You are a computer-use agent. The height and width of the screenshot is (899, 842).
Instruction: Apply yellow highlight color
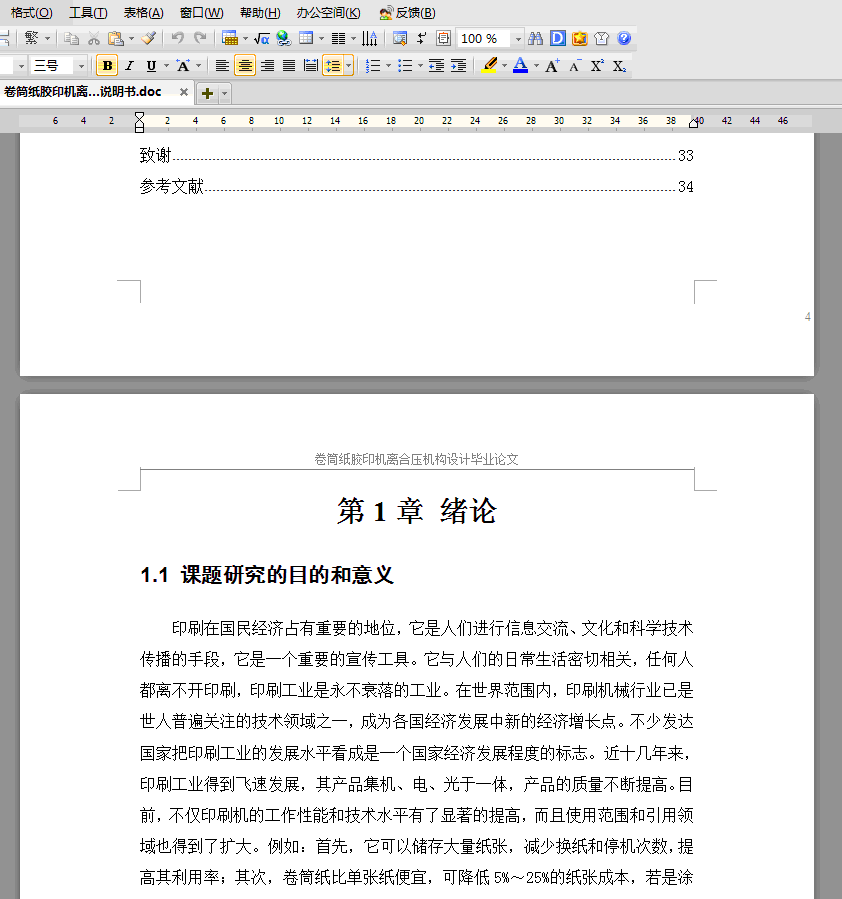[489, 66]
